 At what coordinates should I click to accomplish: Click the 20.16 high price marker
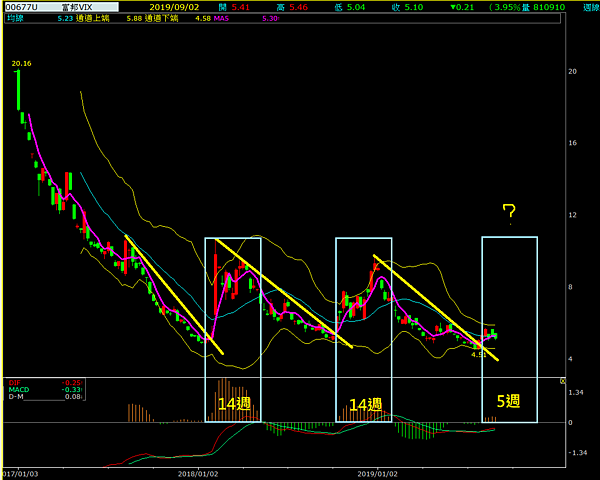(x=21, y=64)
